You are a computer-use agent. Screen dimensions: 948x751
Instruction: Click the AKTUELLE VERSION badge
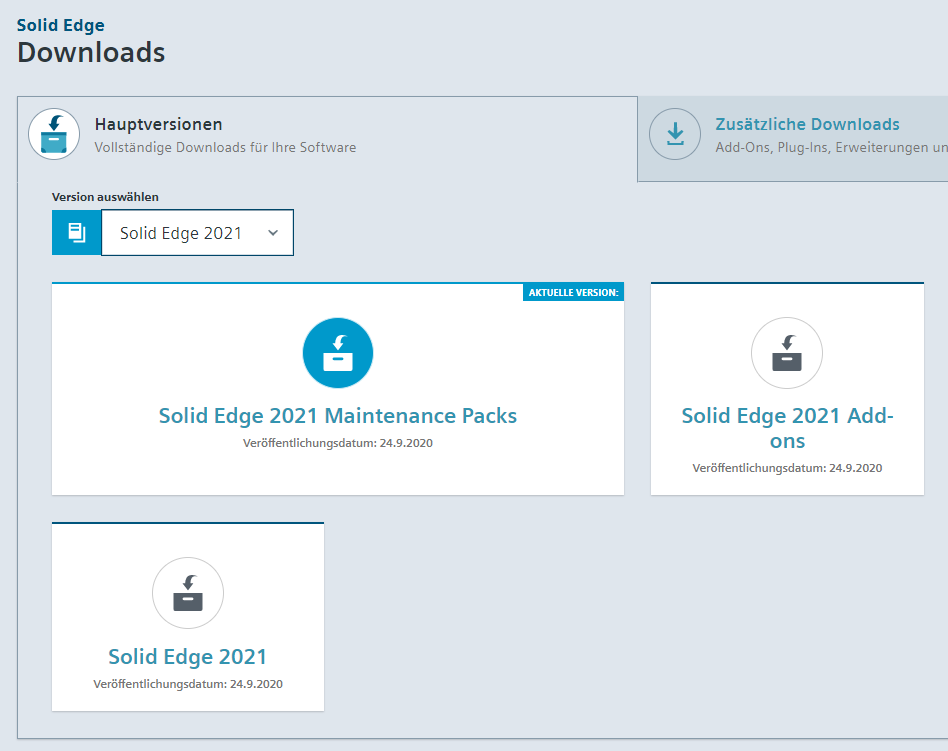[573, 292]
